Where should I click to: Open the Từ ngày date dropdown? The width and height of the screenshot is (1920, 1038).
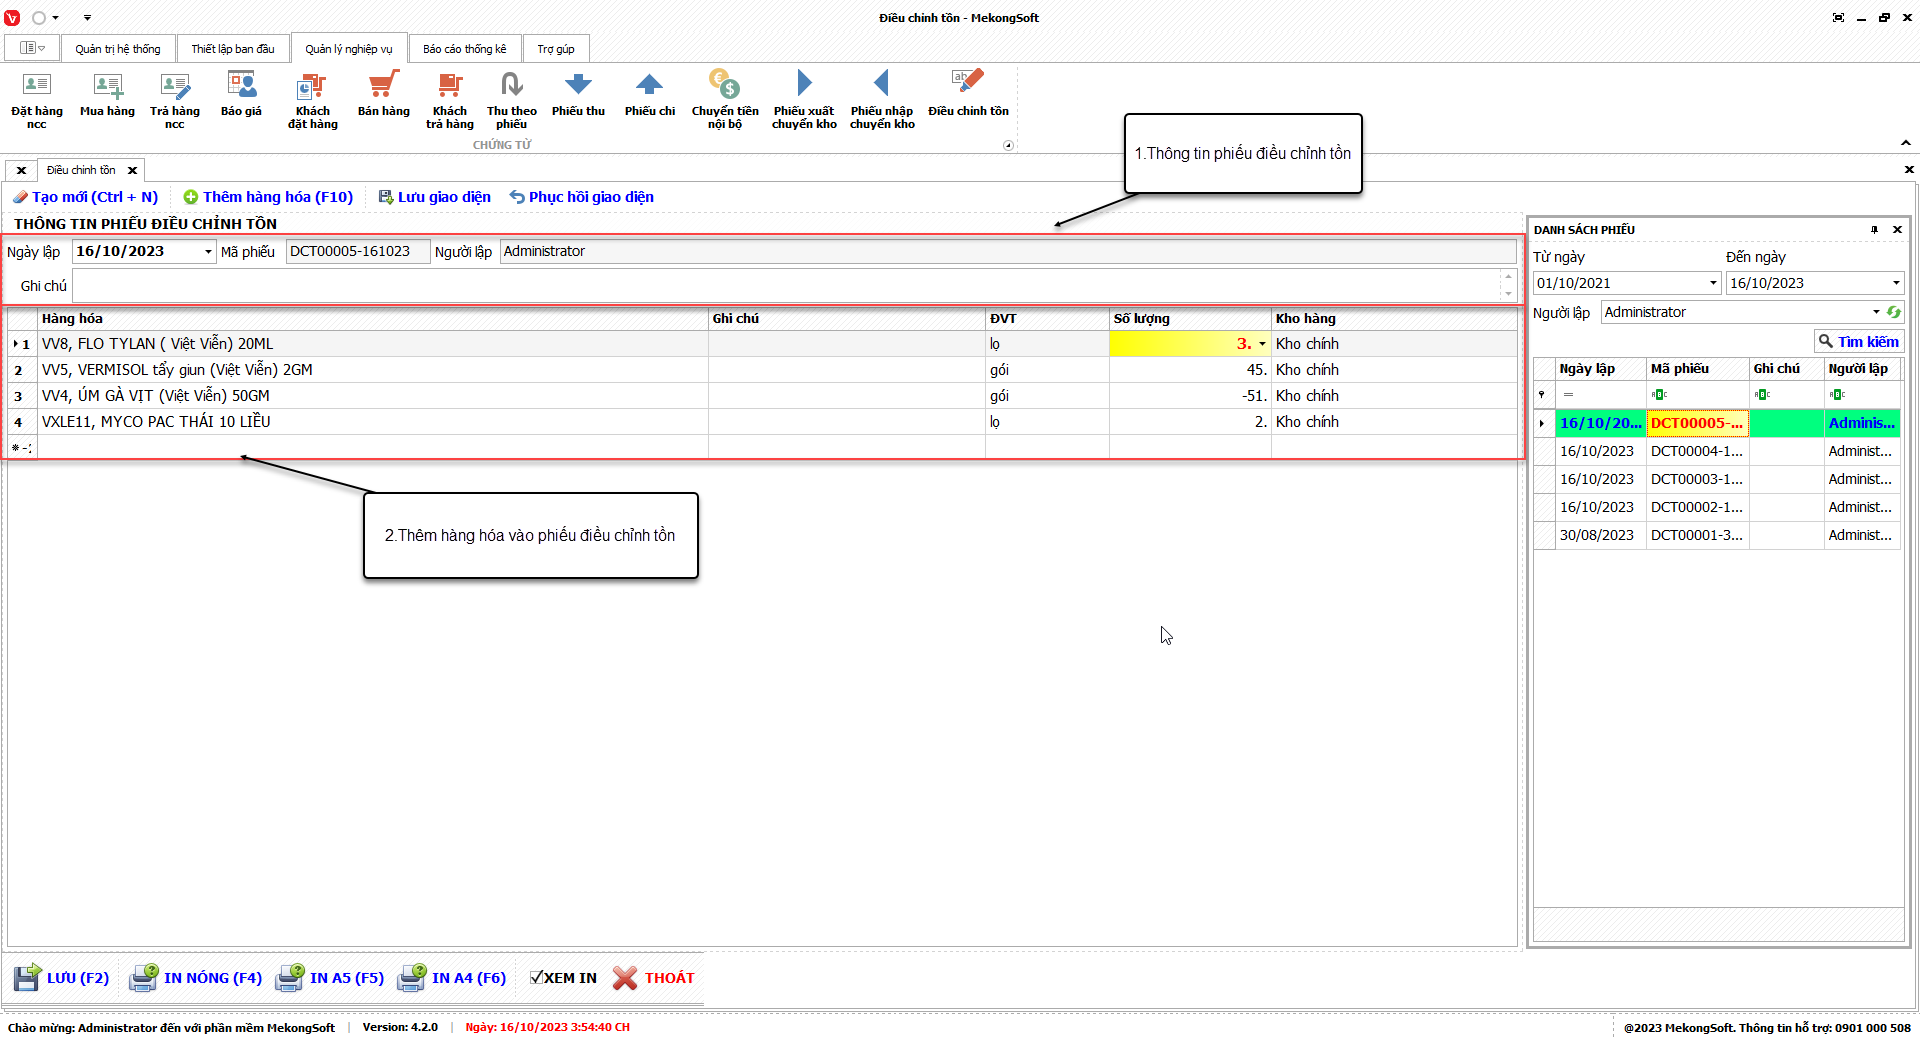click(x=1712, y=283)
